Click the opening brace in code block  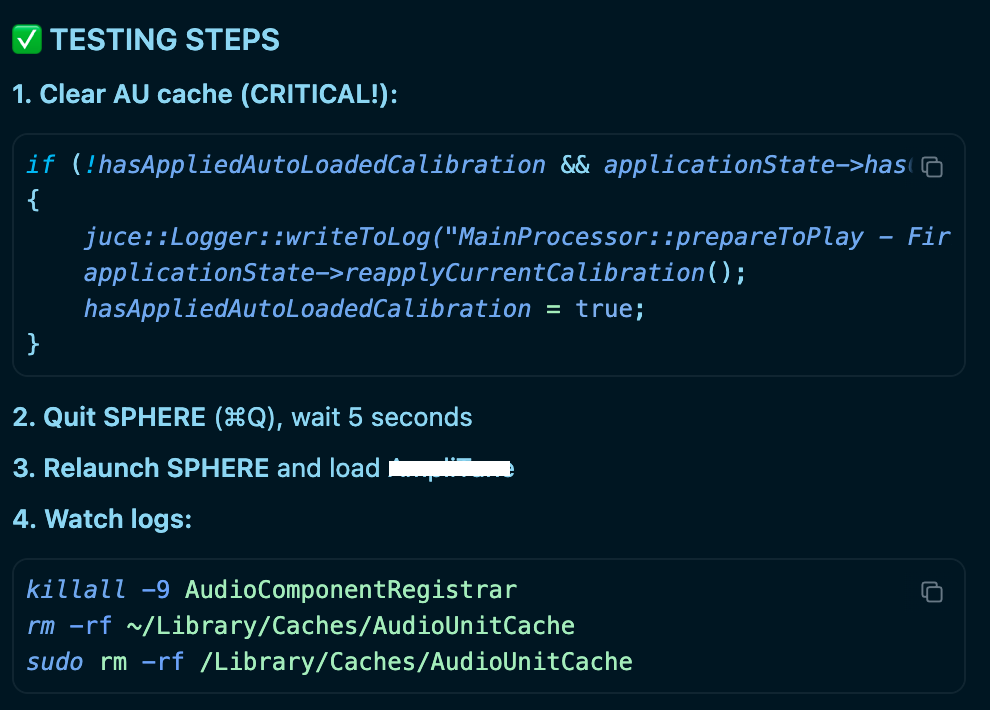click(33, 201)
